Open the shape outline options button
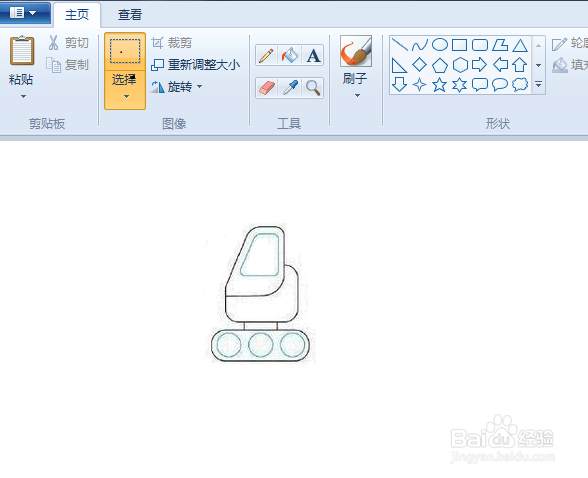Image resolution: width=588 pixels, height=478 pixels. [569, 43]
